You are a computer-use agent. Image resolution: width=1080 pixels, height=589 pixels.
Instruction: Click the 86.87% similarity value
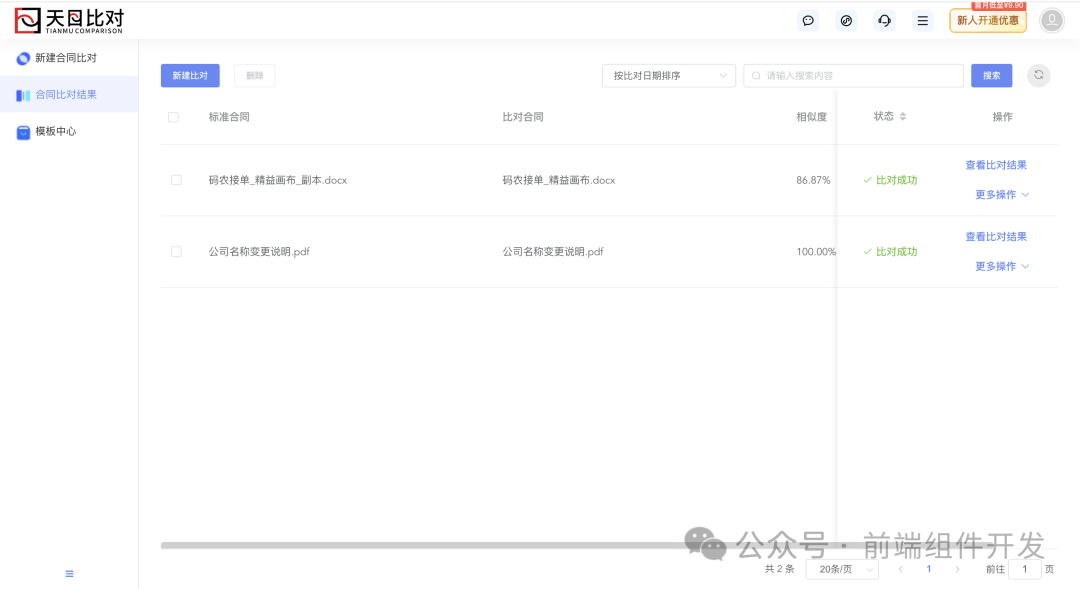click(813, 180)
